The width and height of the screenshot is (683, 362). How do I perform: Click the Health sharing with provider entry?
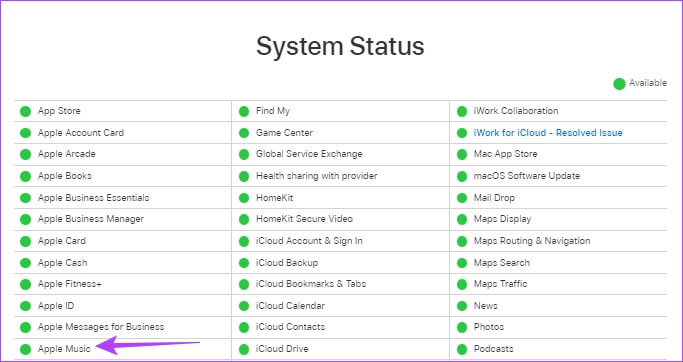click(x=317, y=176)
